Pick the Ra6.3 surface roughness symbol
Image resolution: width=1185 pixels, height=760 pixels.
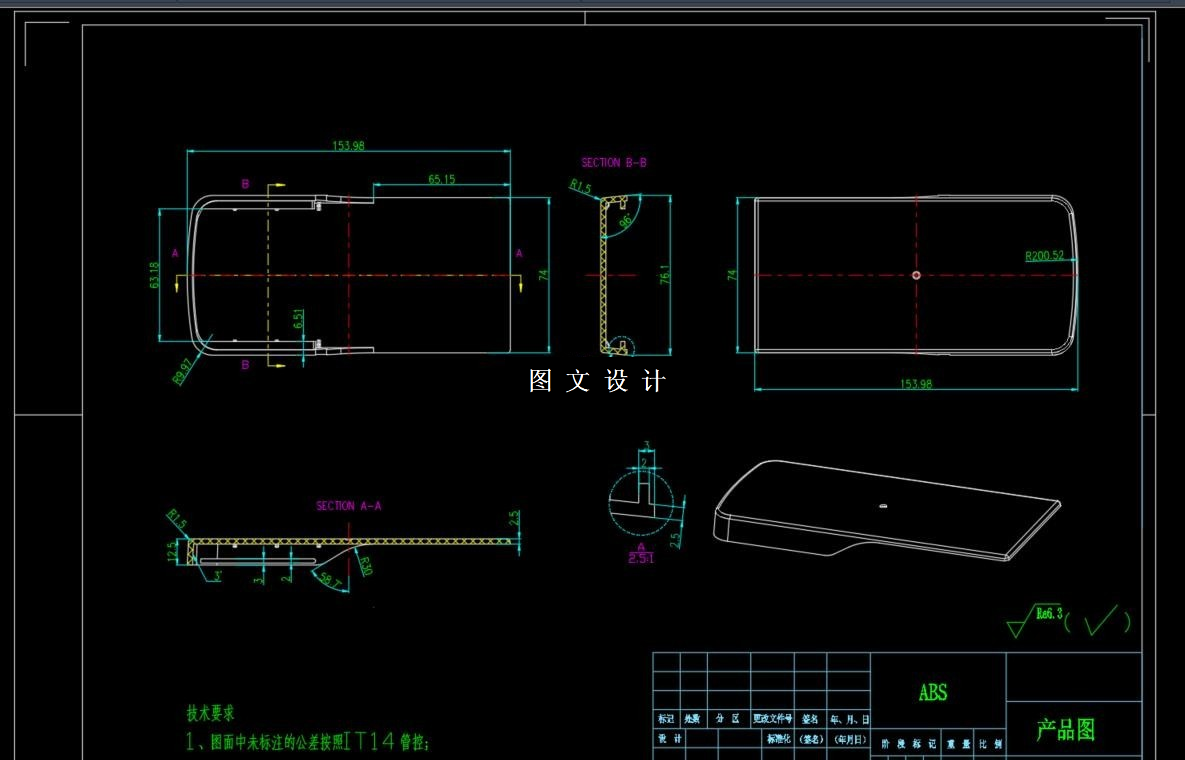click(1034, 622)
